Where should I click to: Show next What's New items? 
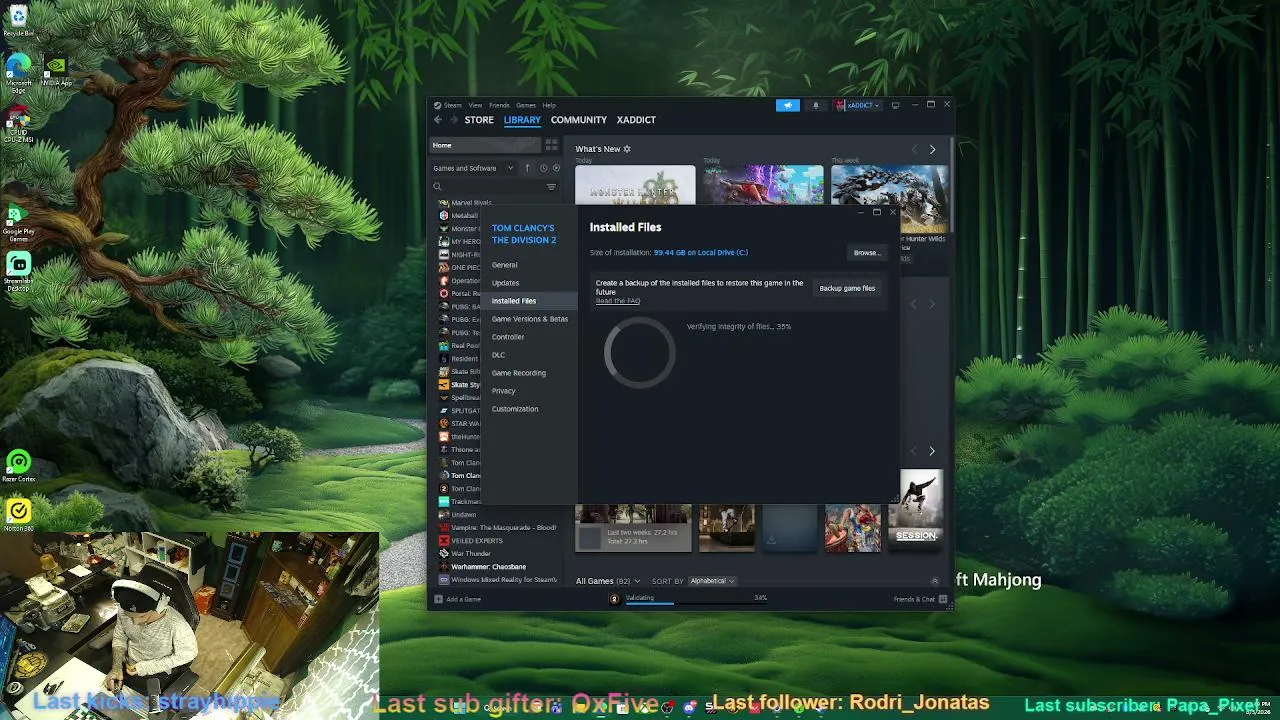pyautogui.click(x=932, y=149)
